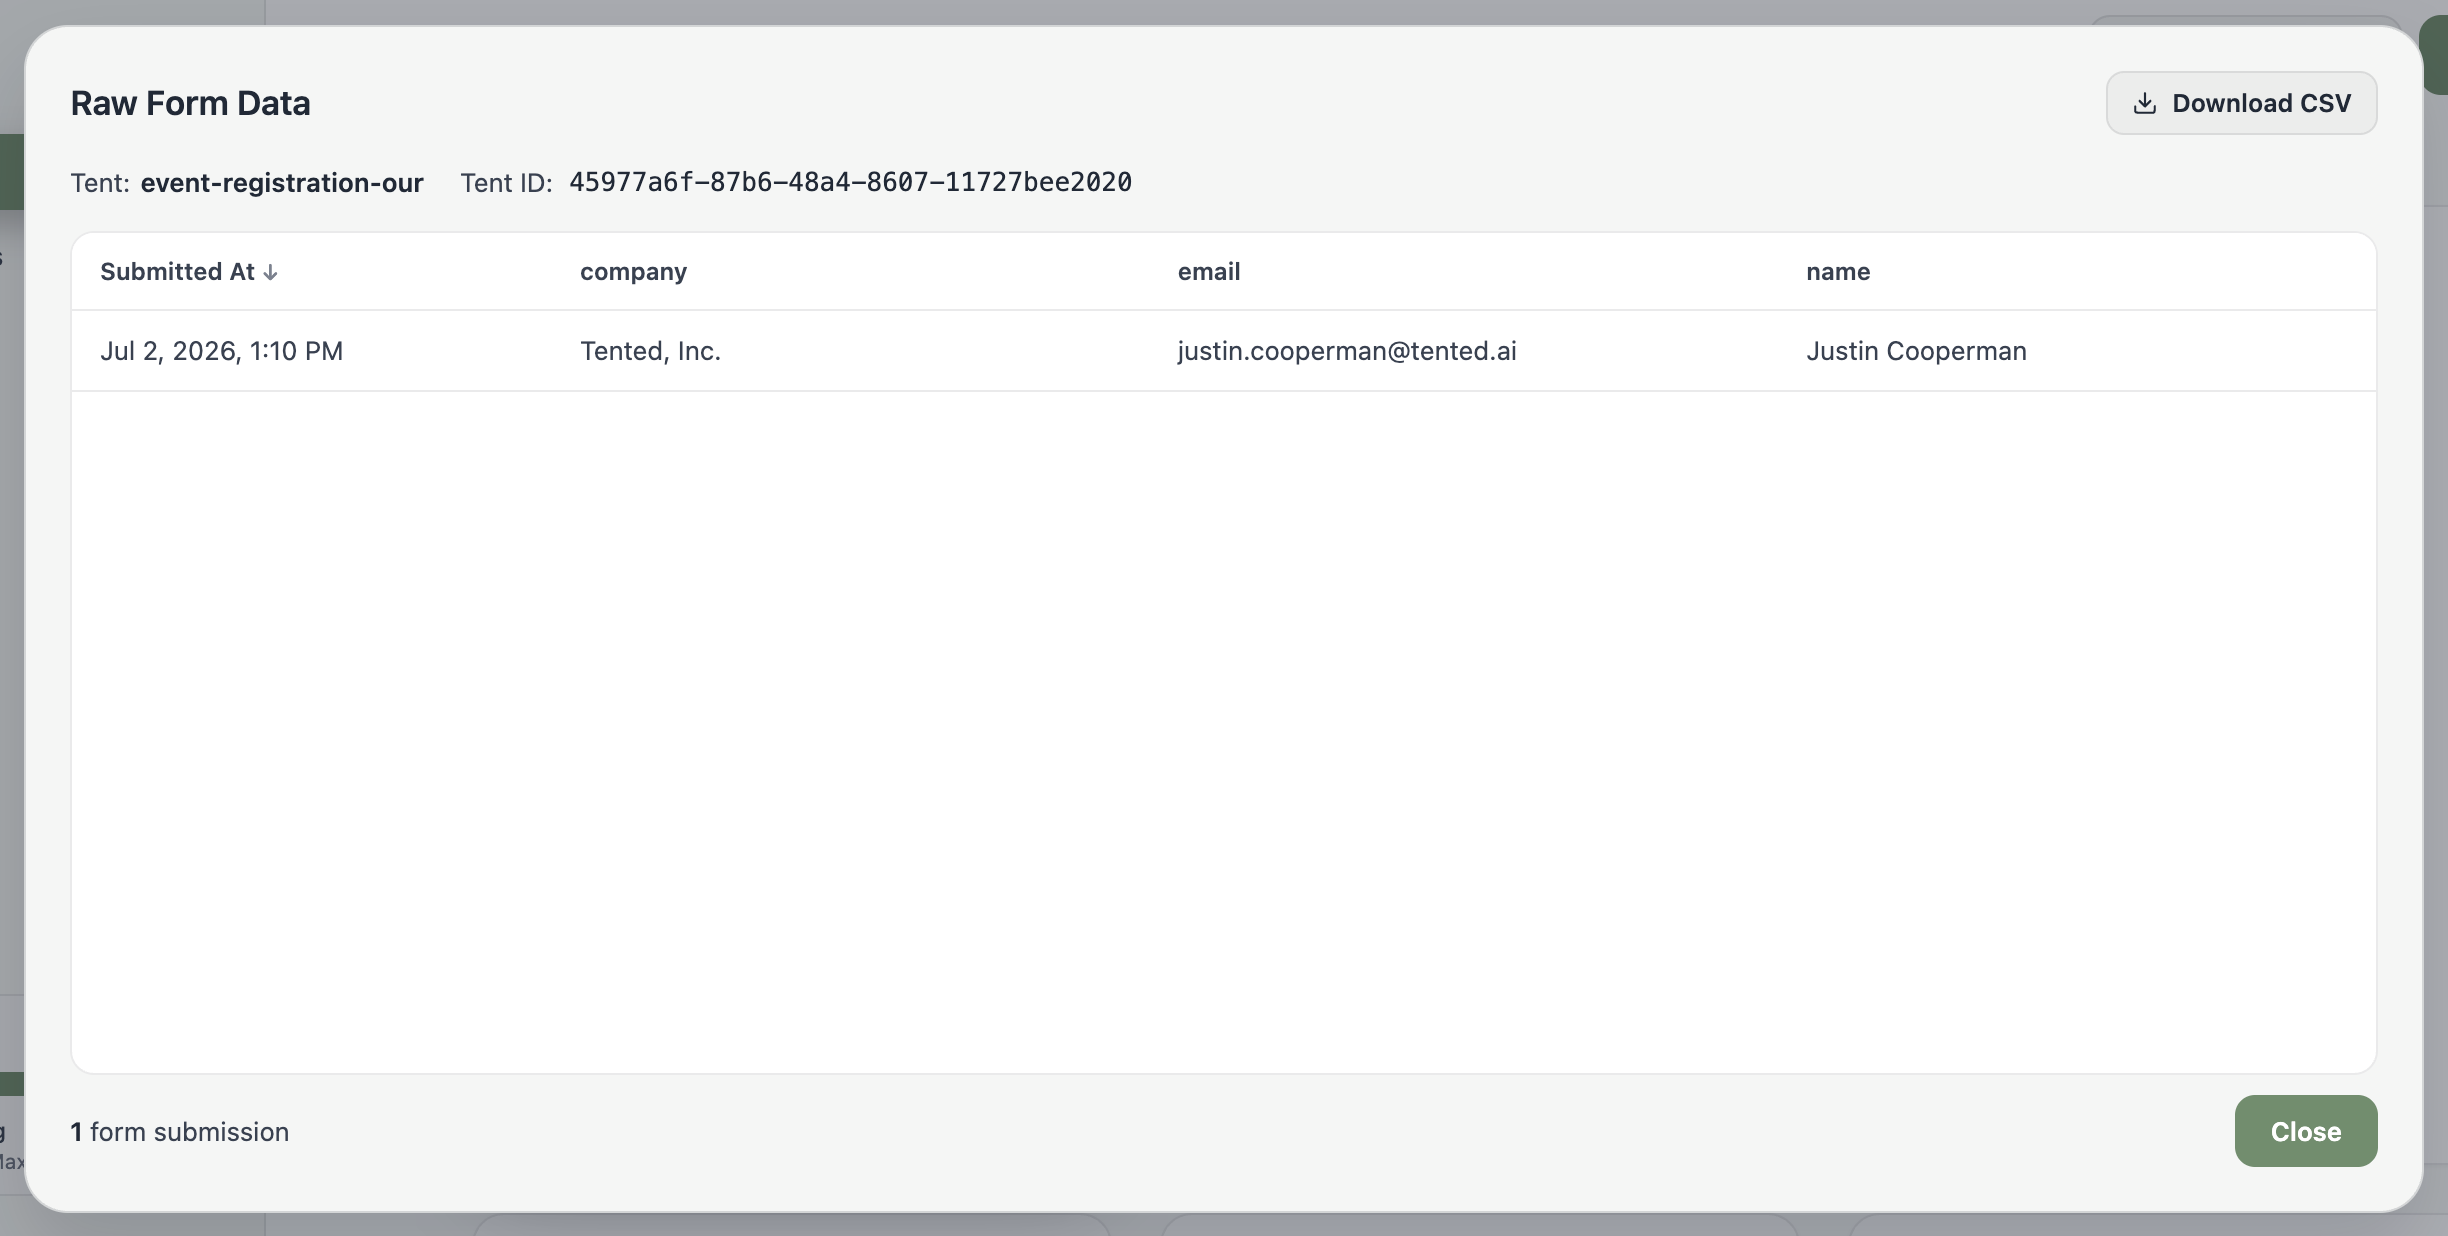Close the Raw Form Data dialog

(x=2305, y=1131)
